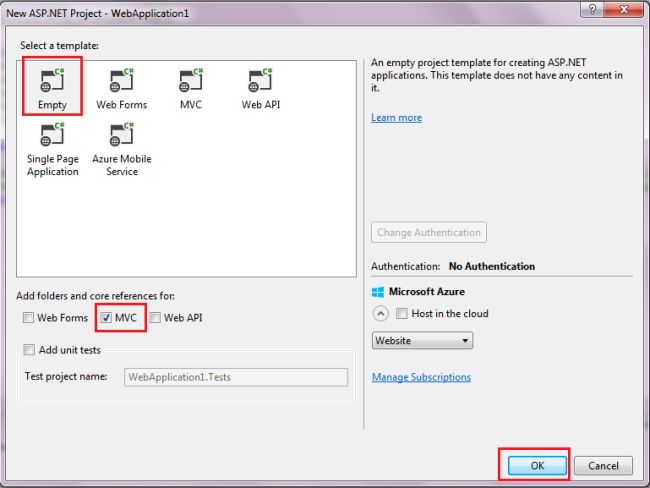Pick the Single Page Application template
650x488 pixels.
53,149
